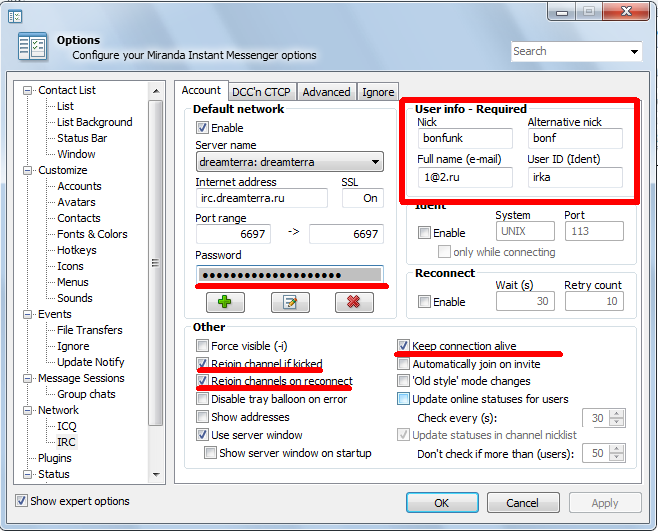Open the Ignore tab
Viewport: 658px width, 531px height.
[x=378, y=92]
